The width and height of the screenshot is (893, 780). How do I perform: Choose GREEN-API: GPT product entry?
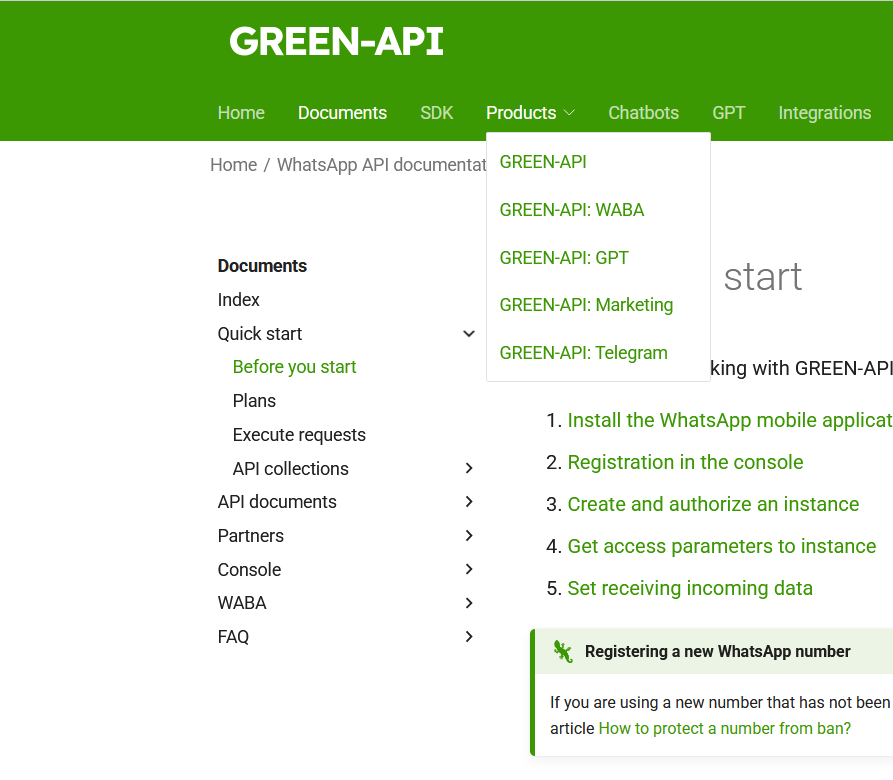click(564, 257)
